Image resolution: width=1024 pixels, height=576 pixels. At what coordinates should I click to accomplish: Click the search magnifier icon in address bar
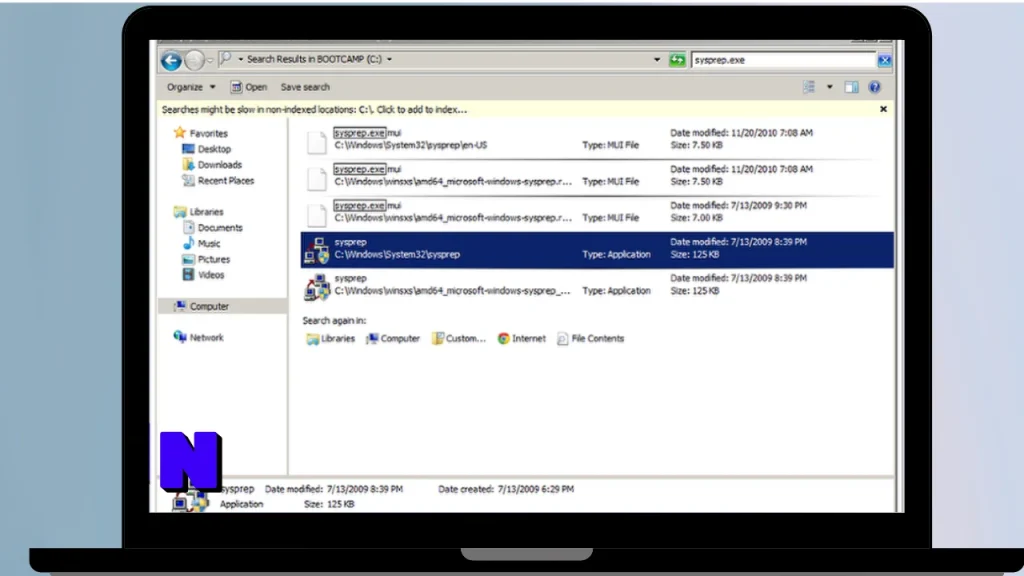225,59
